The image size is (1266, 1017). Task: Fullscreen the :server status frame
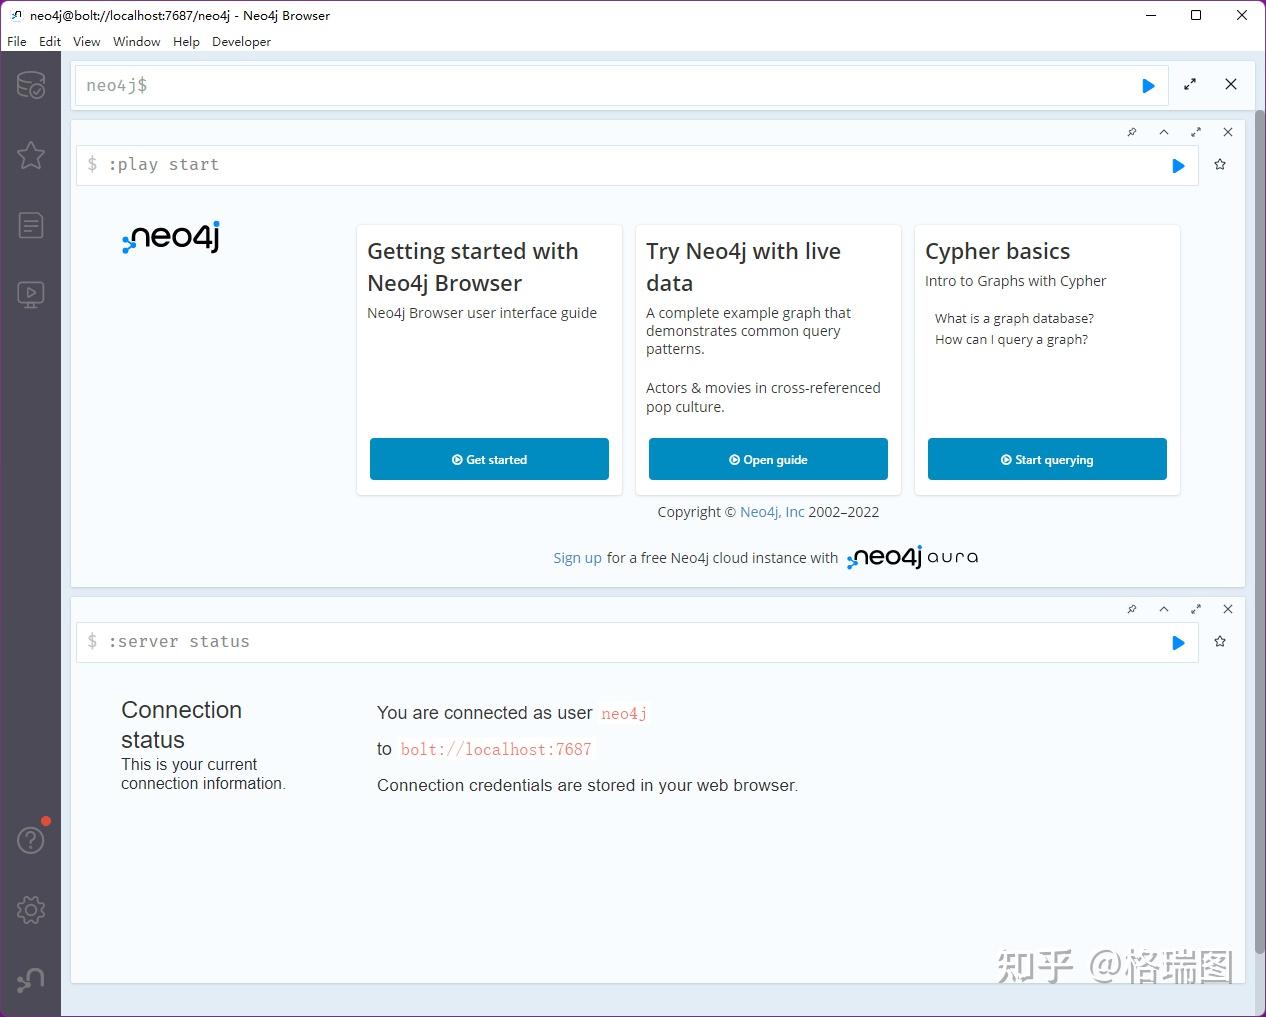[x=1196, y=609]
